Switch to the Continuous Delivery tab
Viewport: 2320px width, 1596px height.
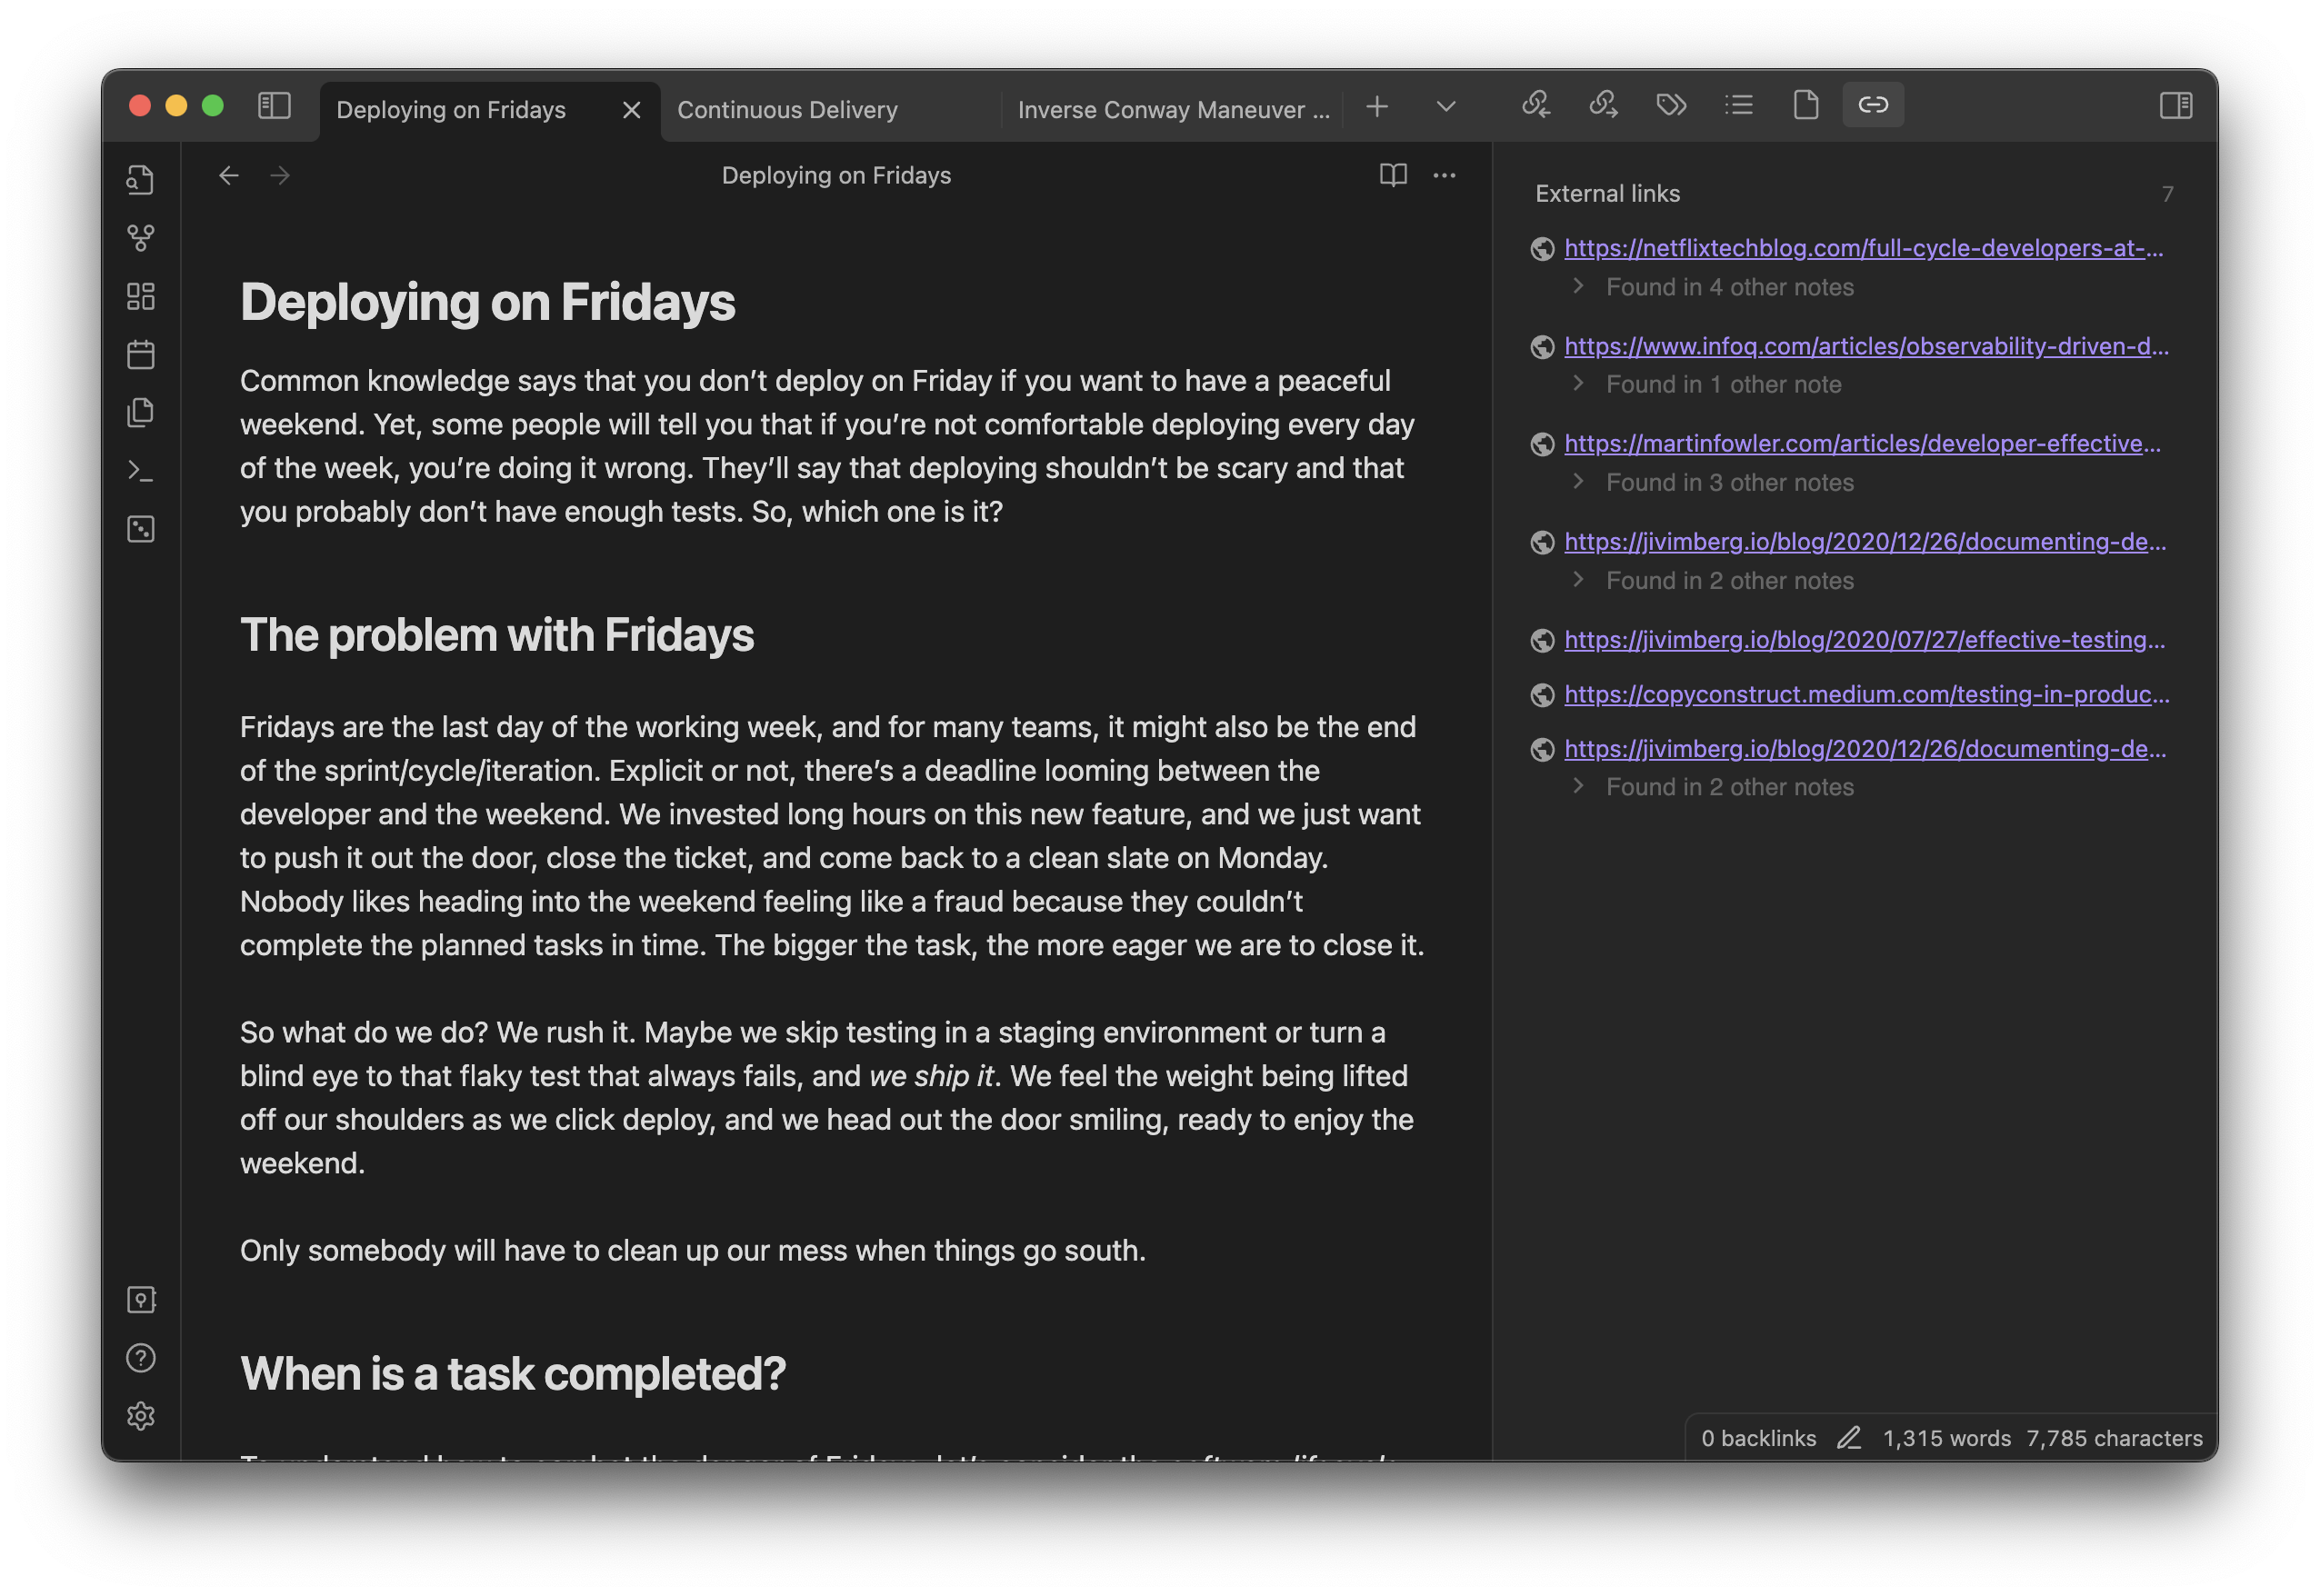click(788, 104)
